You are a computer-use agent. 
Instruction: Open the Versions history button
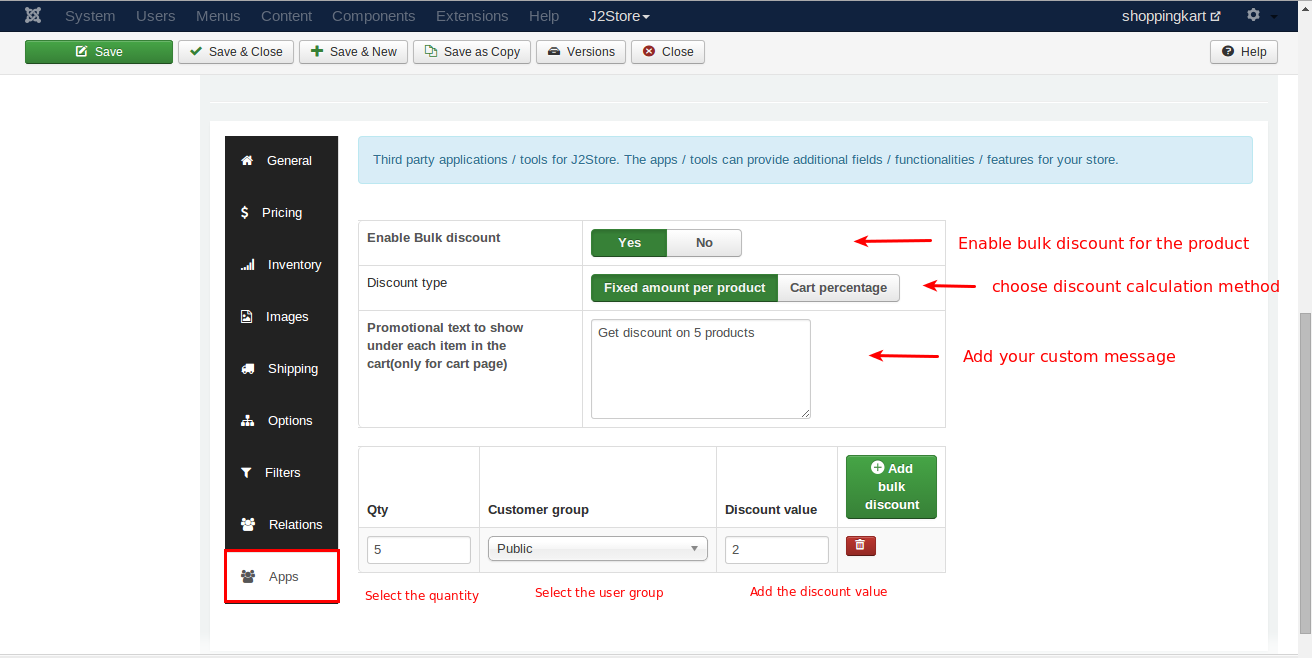581,52
